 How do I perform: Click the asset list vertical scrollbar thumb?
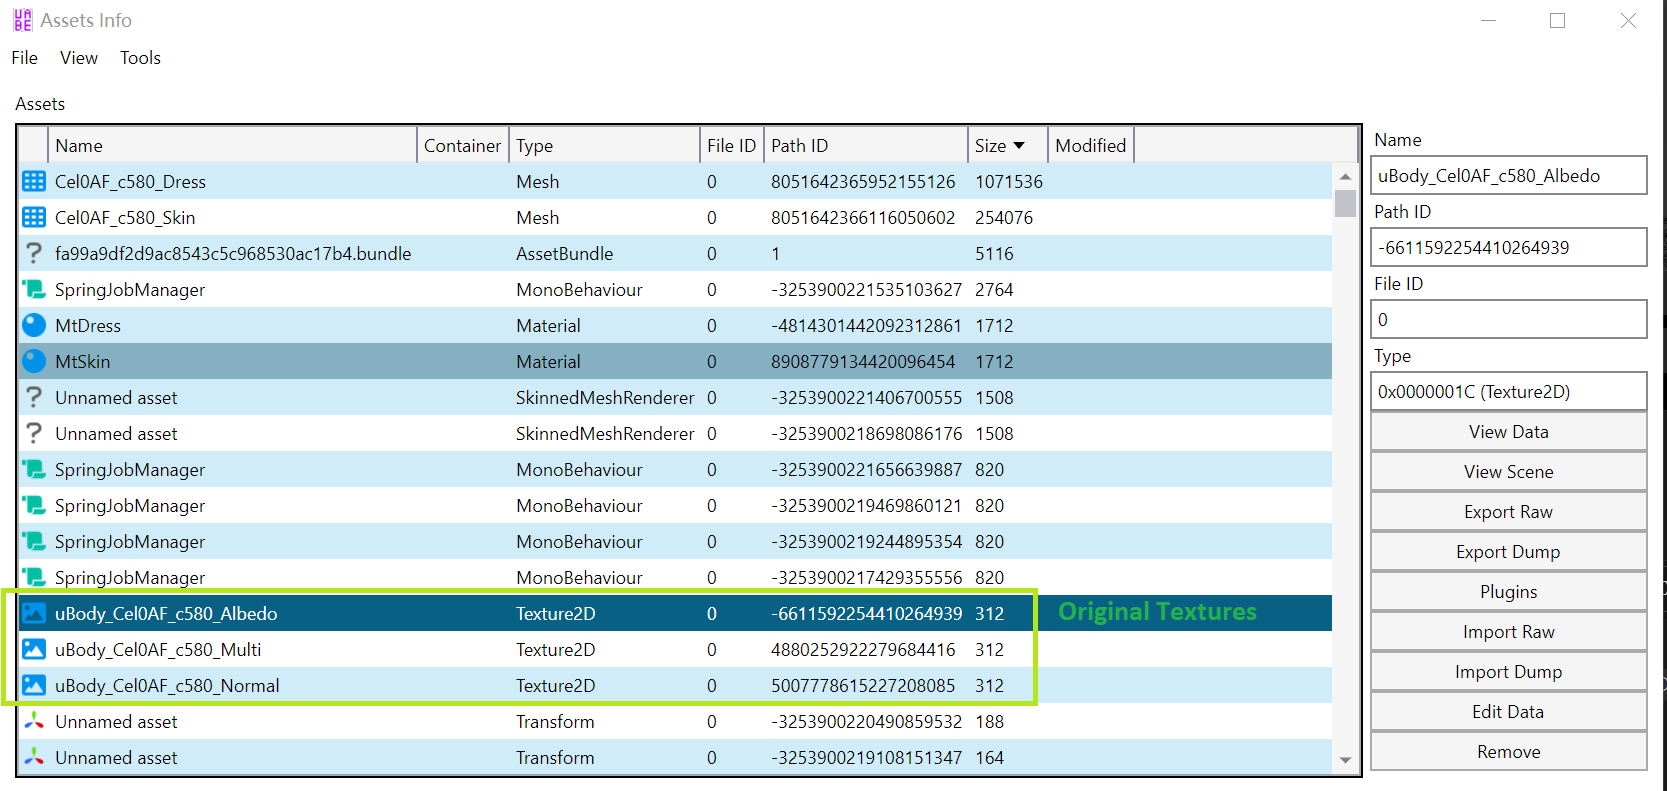[1345, 203]
